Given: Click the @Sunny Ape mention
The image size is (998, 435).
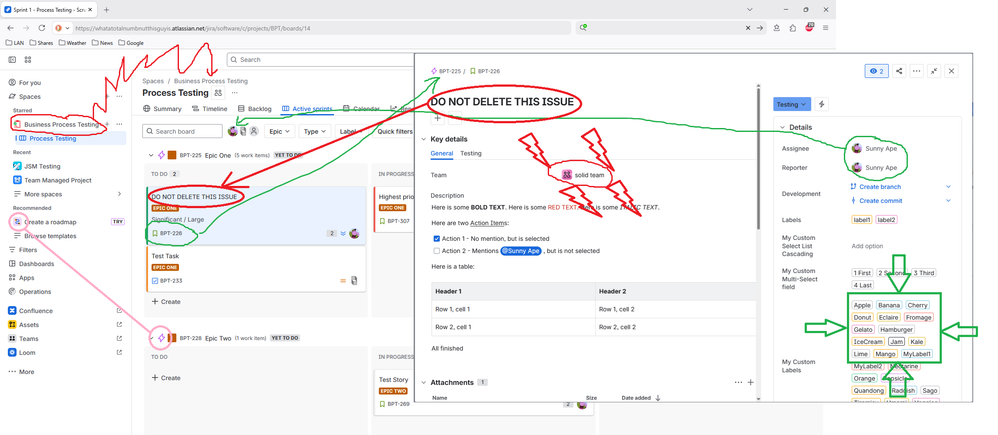Looking at the screenshot, I should point(521,251).
